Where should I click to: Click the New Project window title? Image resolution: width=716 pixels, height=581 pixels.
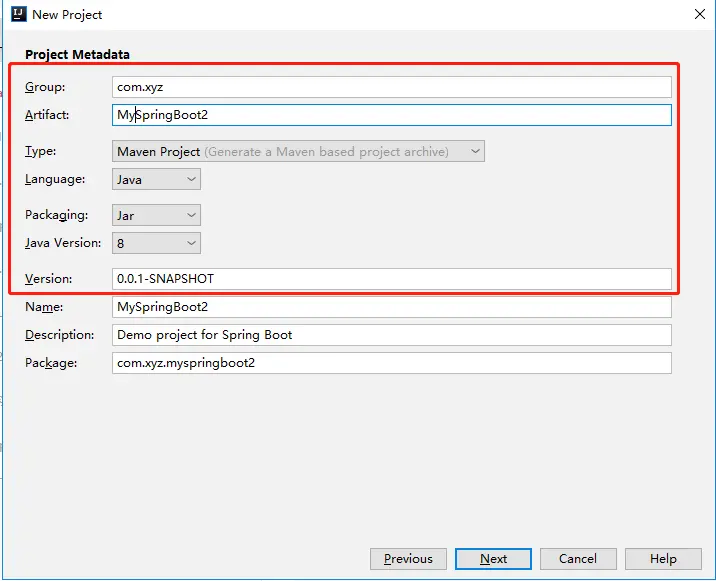tap(67, 15)
